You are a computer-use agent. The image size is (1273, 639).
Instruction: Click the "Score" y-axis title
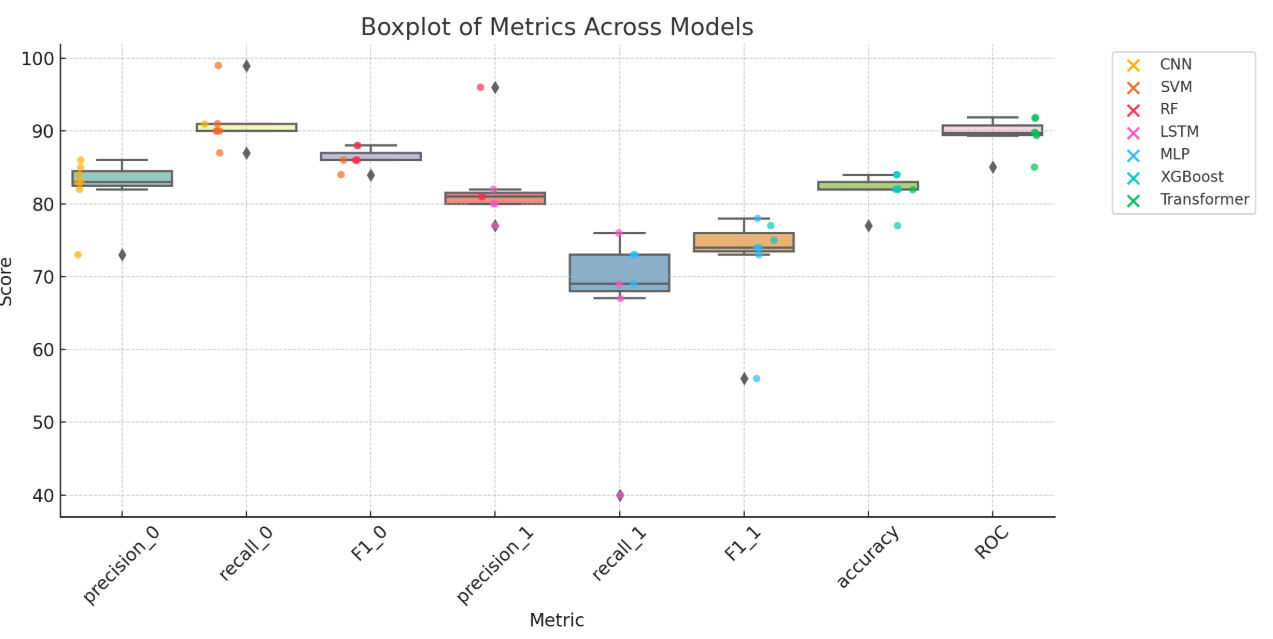[x=8, y=281]
